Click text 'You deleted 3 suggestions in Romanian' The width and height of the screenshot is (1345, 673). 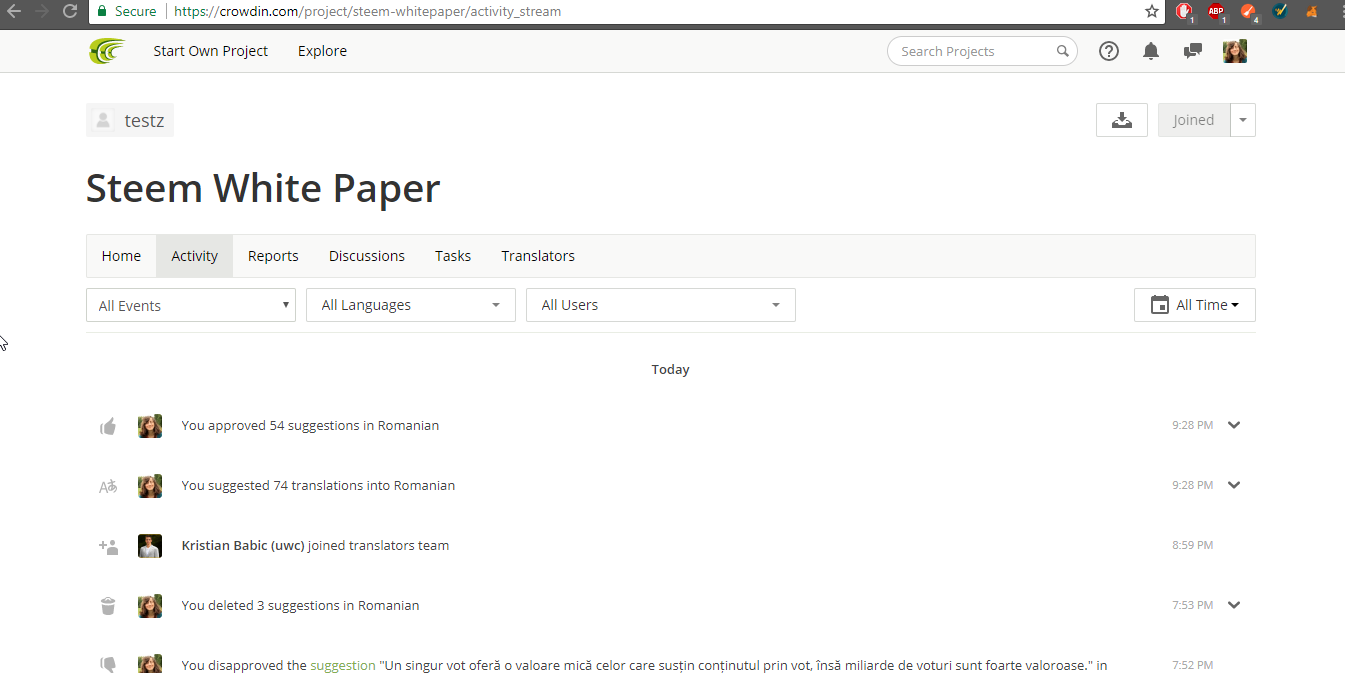(300, 606)
